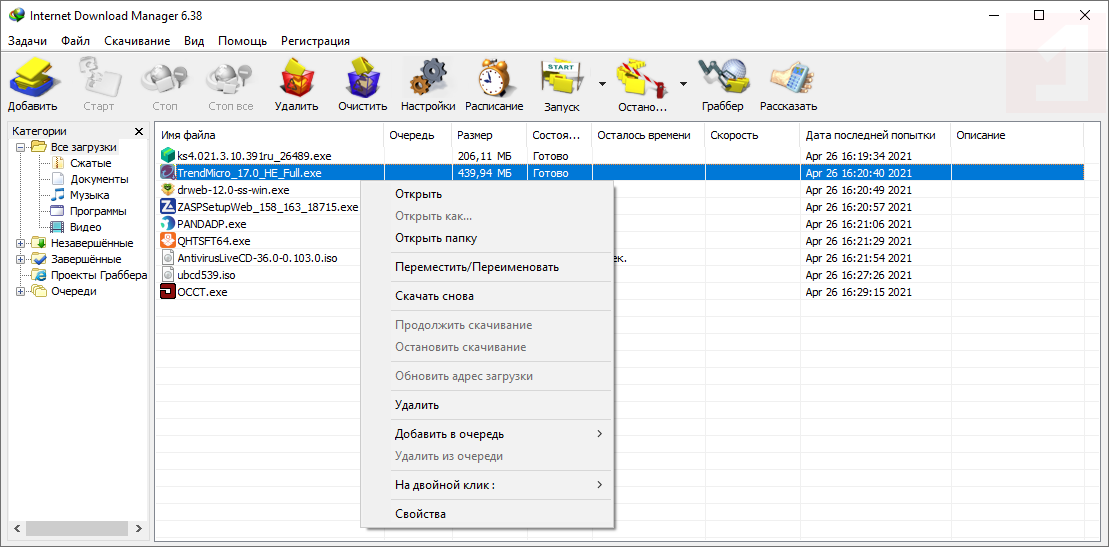Click the Добавить (Add URL) toolbar icon
The image size is (1109, 547).
point(33,77)
